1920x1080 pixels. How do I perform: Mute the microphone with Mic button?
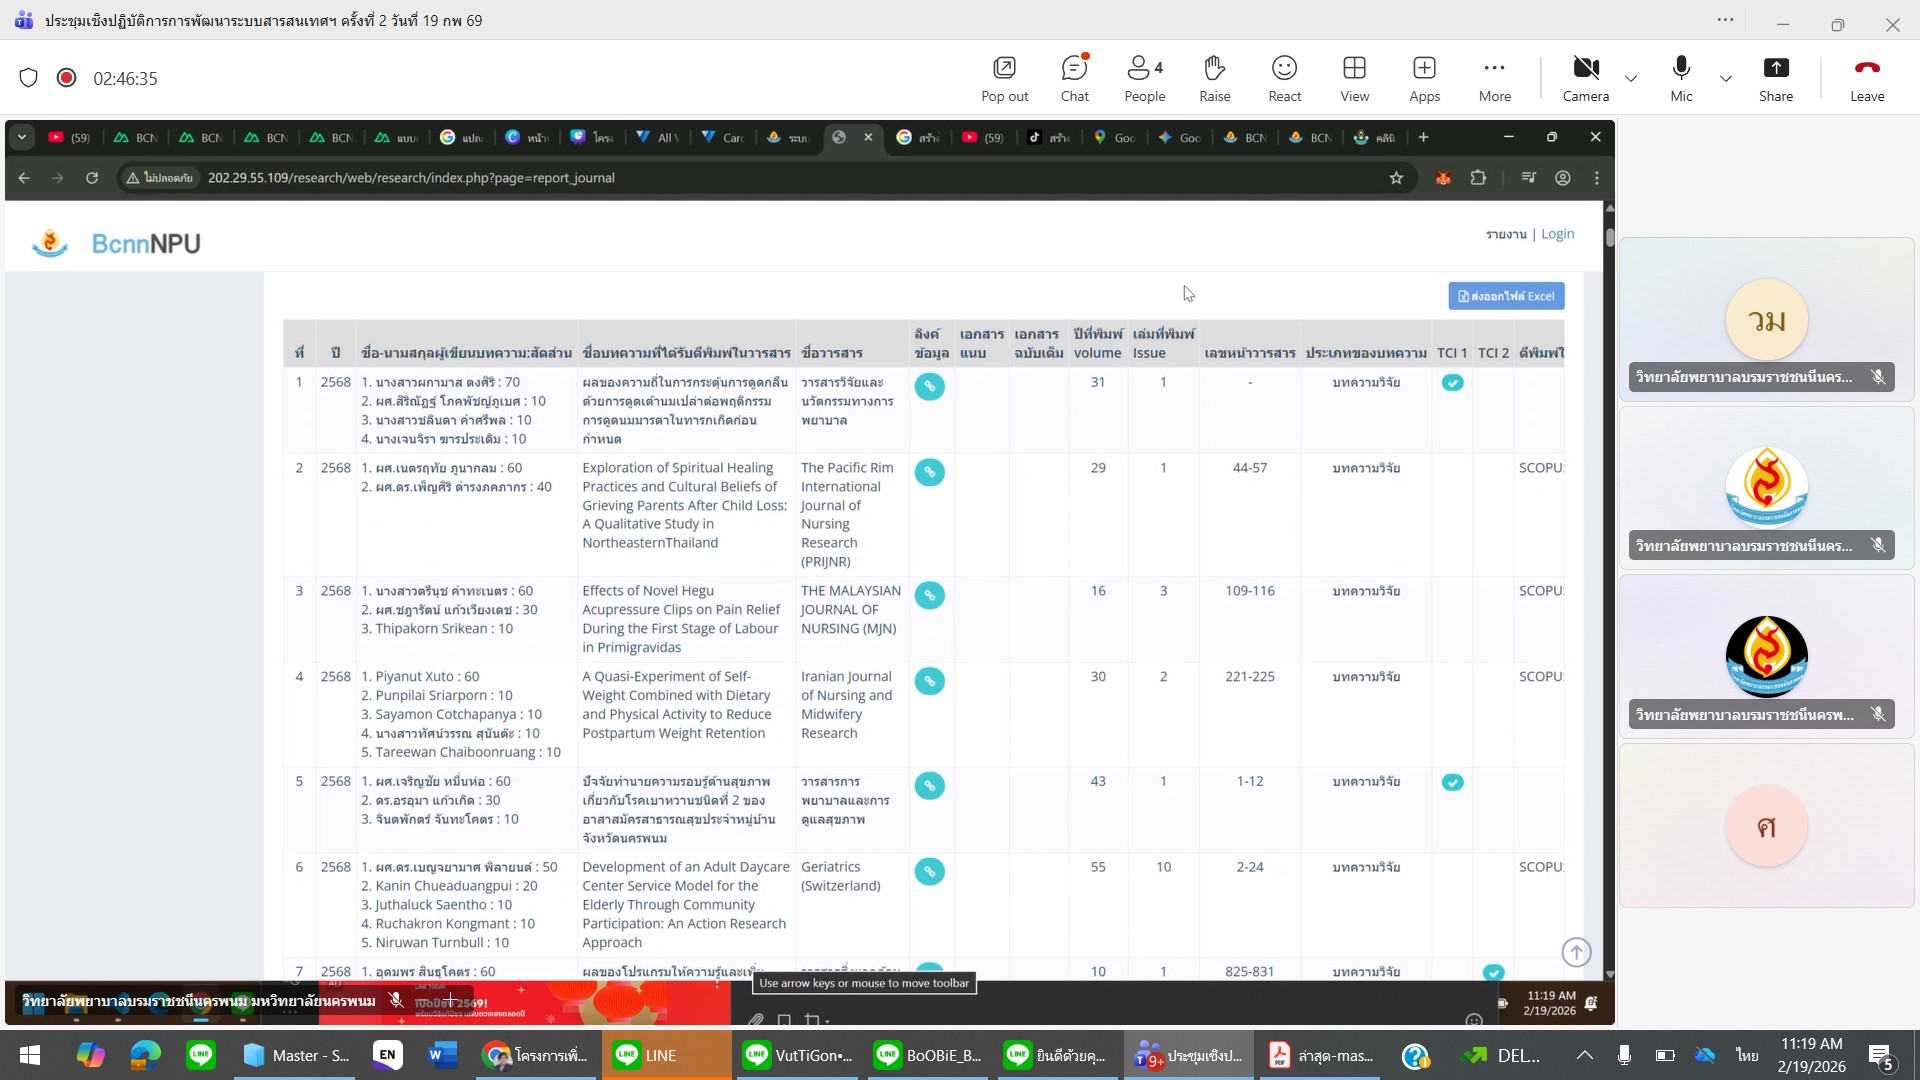pyautogui.click(x=1681, y=78)
